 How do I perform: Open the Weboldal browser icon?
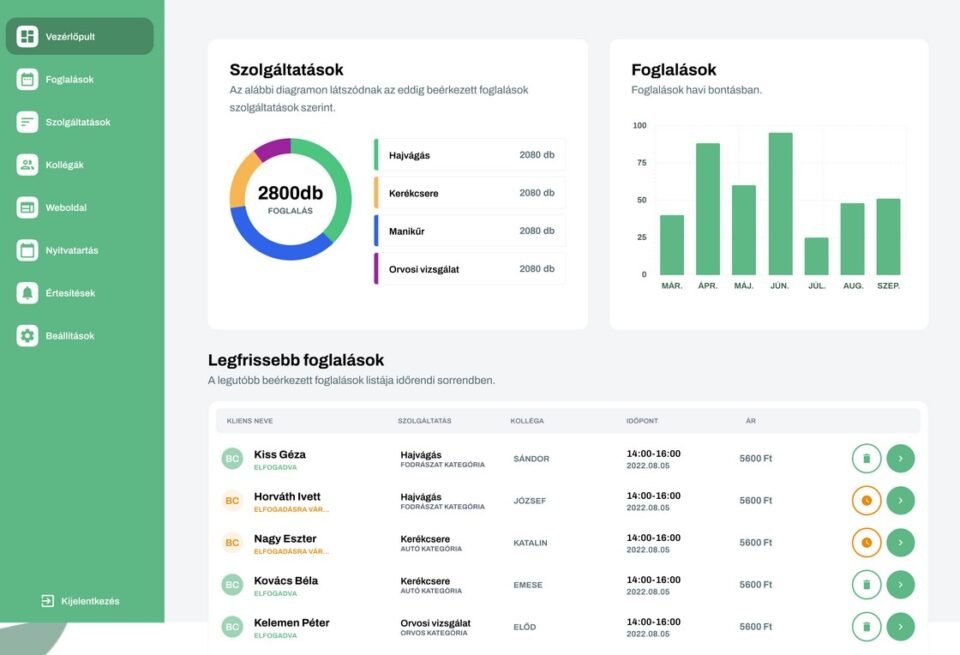coord(27,208)
